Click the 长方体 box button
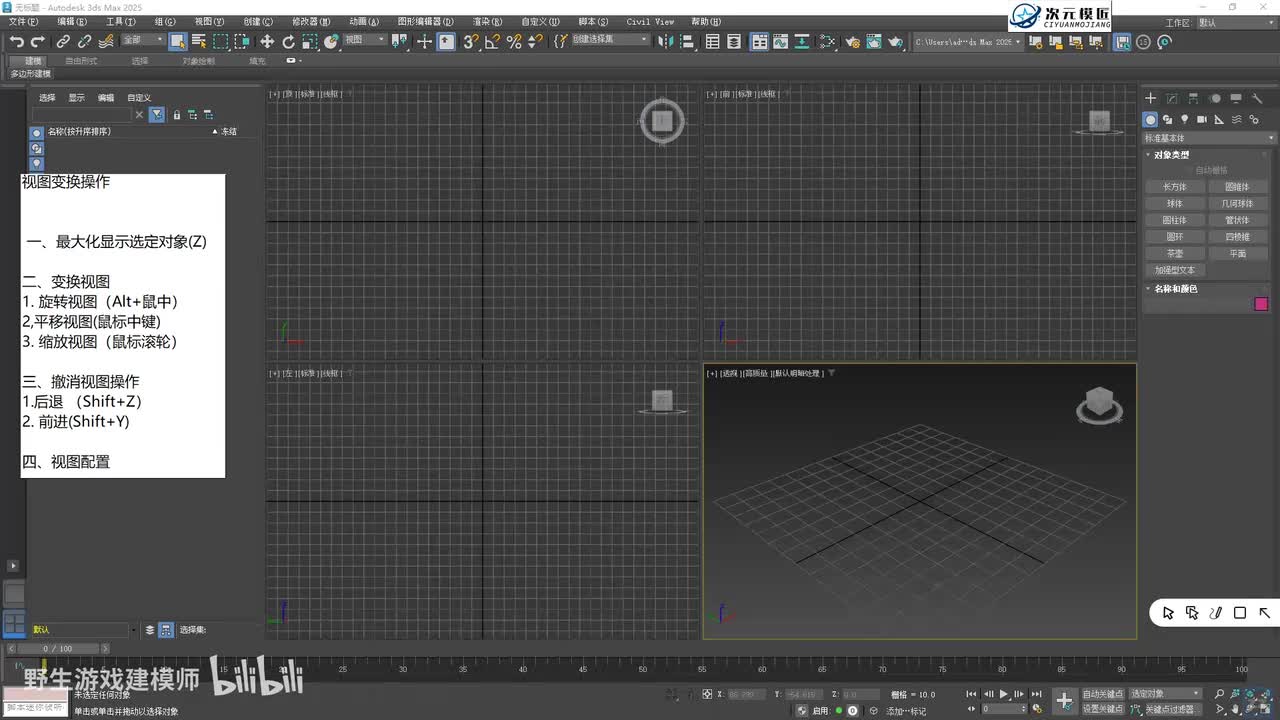Screen dimensions: 1280x720 click(1174, 187)
